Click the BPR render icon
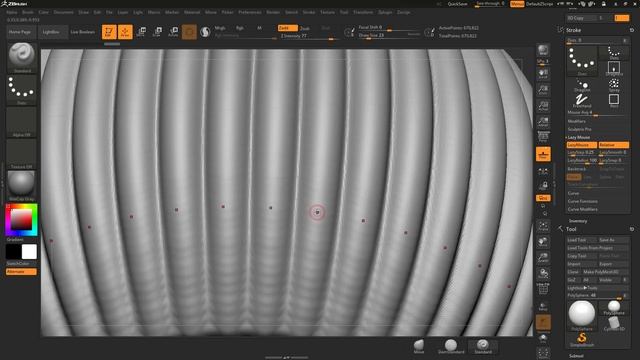Screen dimensions: 640x360 pyautogui.click(x=543, y=51)
